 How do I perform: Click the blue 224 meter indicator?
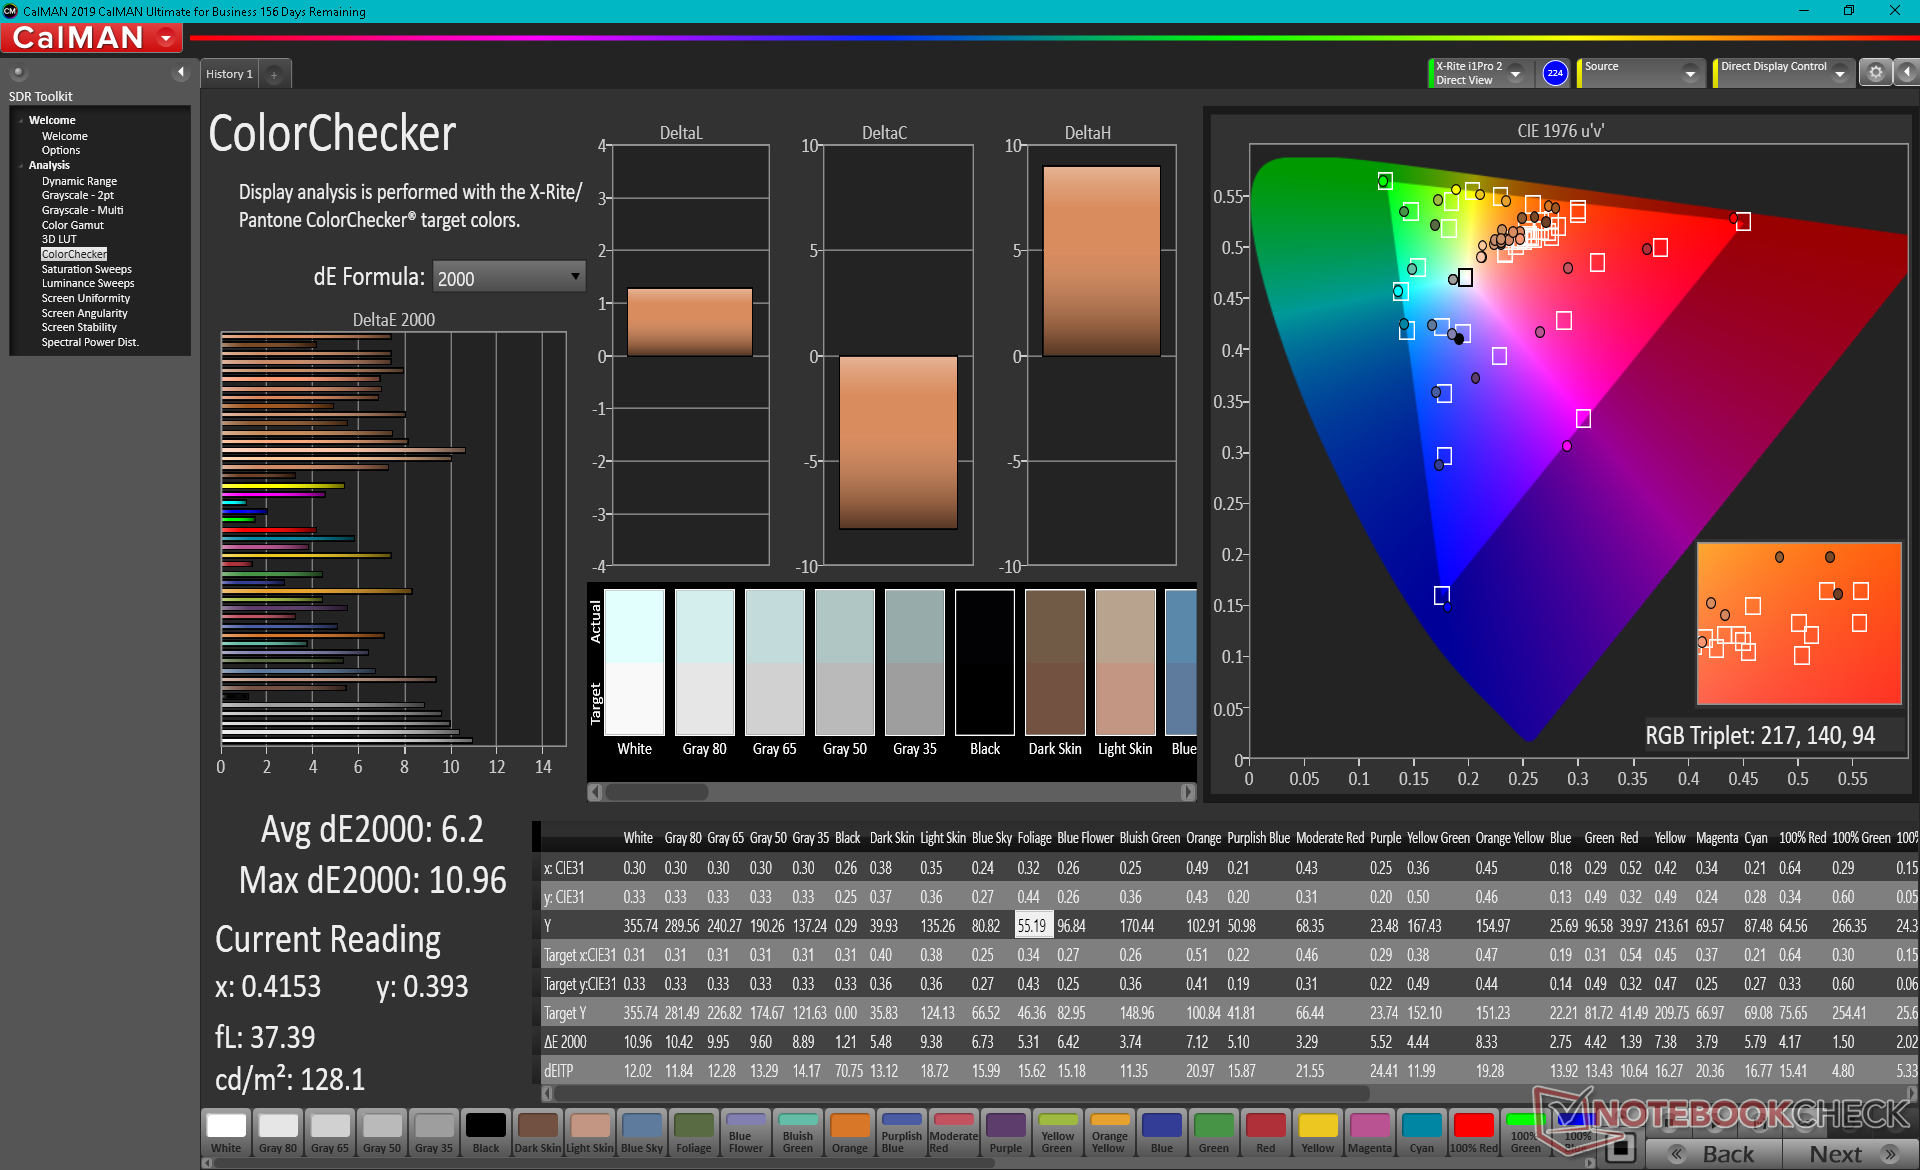(x=1554, y=73)
